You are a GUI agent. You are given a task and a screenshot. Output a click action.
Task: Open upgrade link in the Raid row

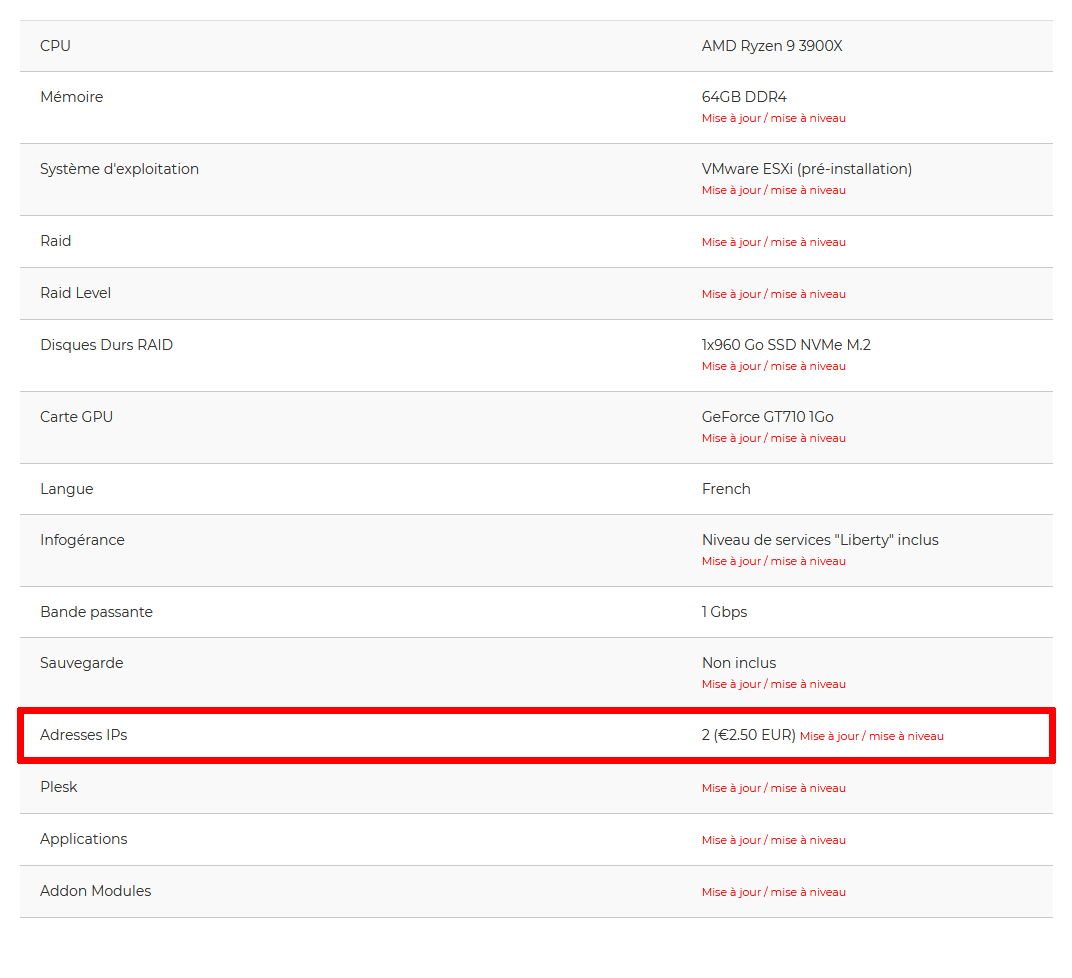click(773, 242)
